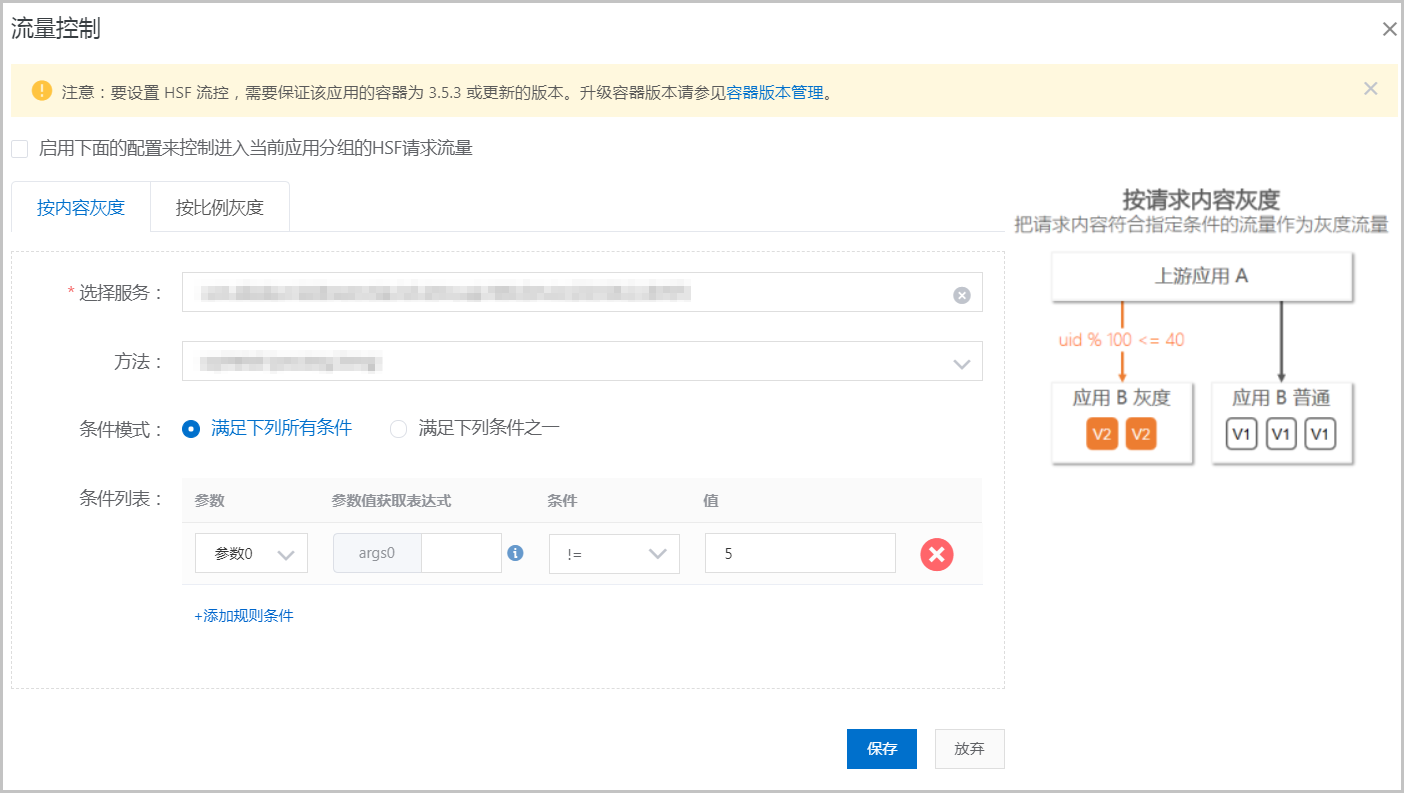Enable the HSF request flow control checkbox
1404x793 pixels.
(20, 149)
